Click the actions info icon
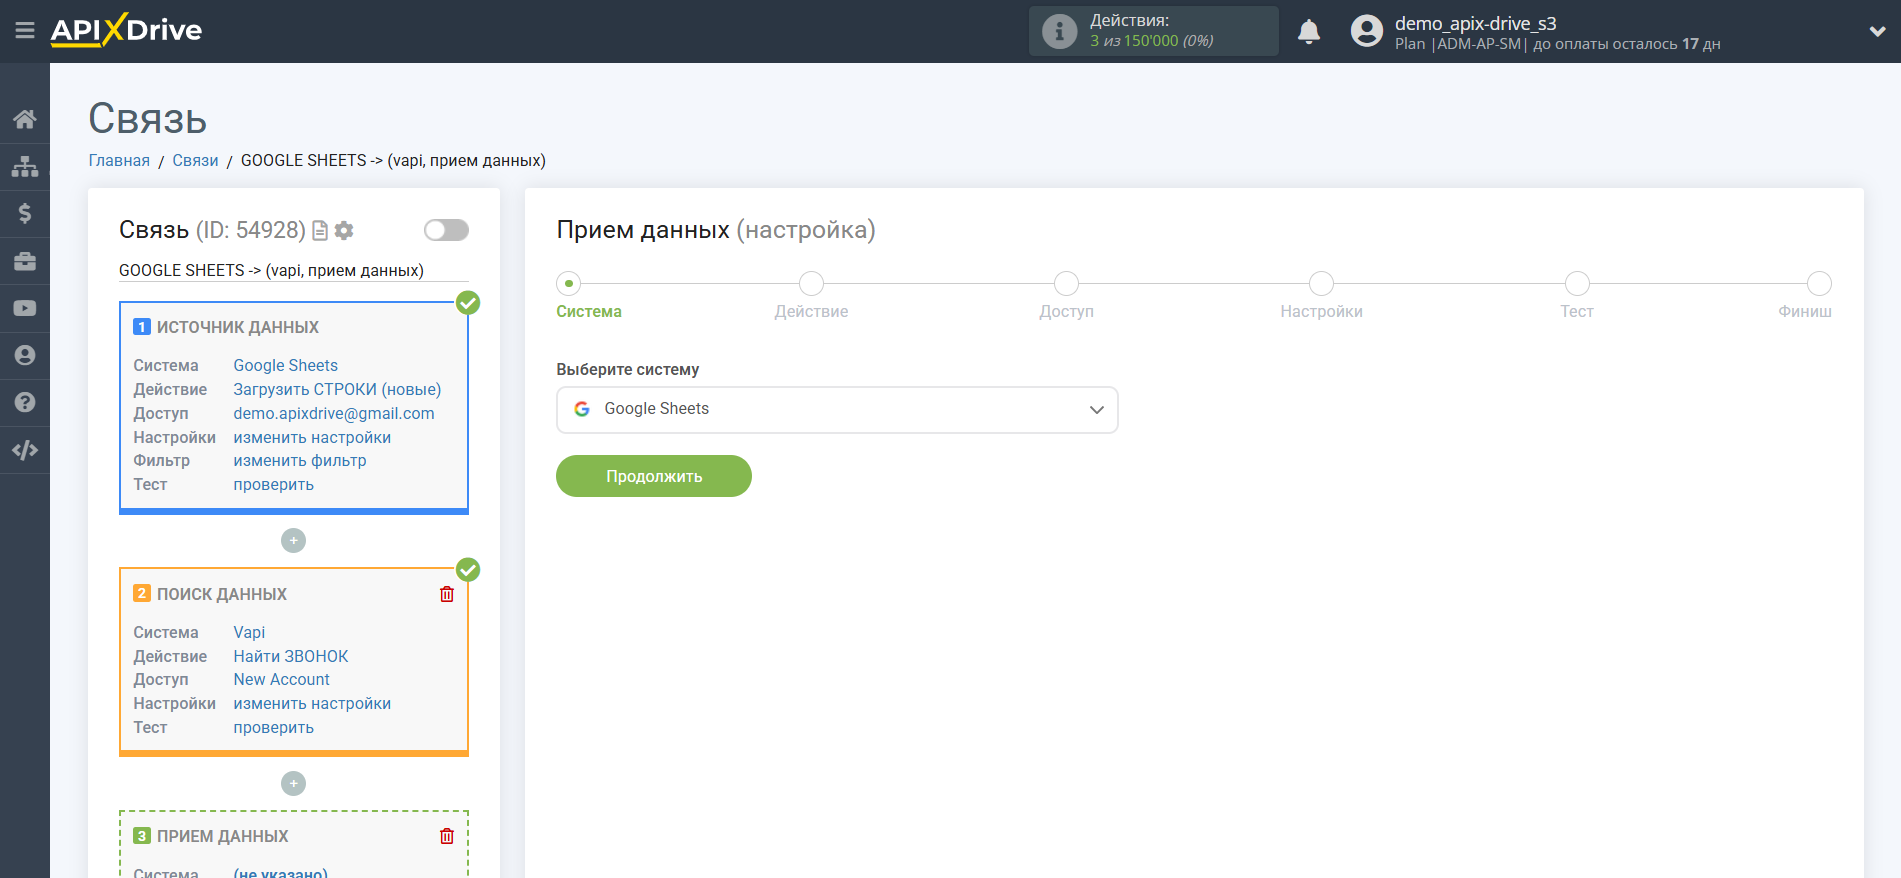1901x878 pixels. (x=1059, y=31)
